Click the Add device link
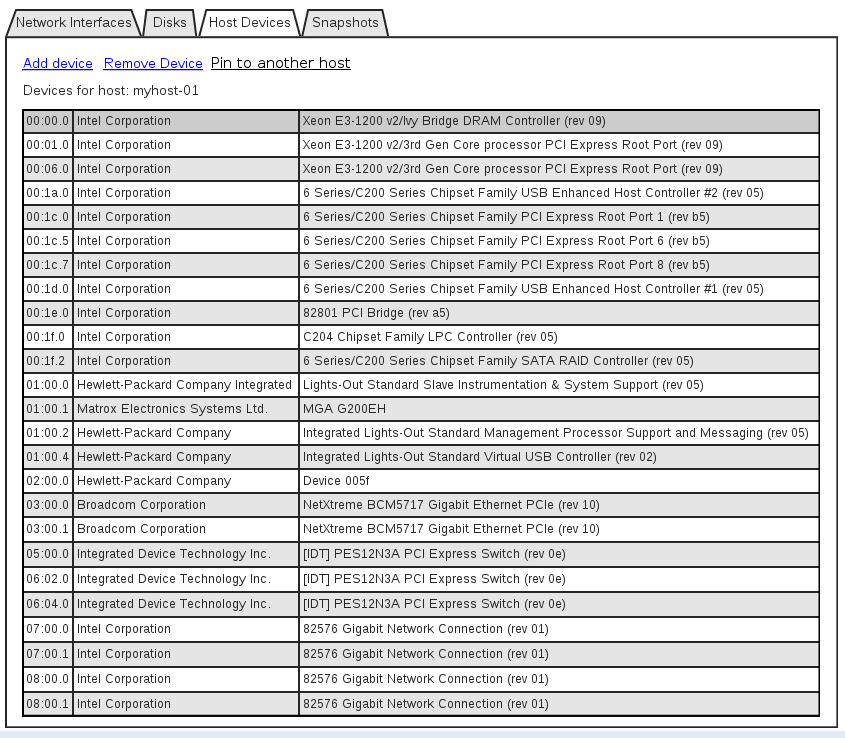This screenshot has width=845, height=738. 58,63
